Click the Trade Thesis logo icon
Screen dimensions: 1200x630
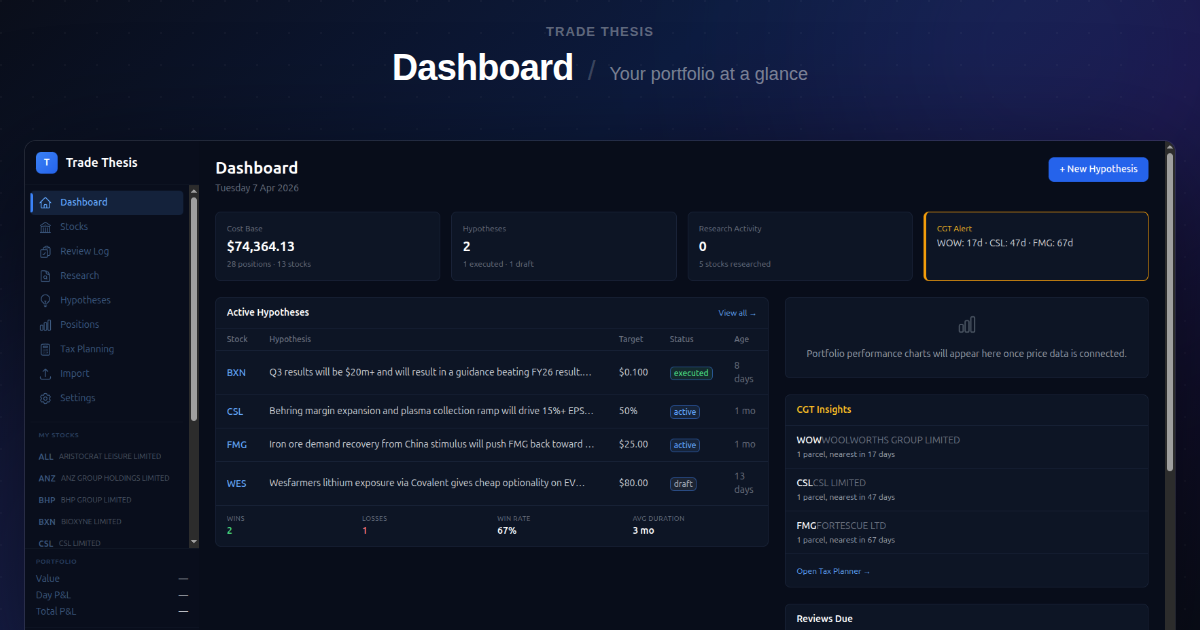click(46, 162)
